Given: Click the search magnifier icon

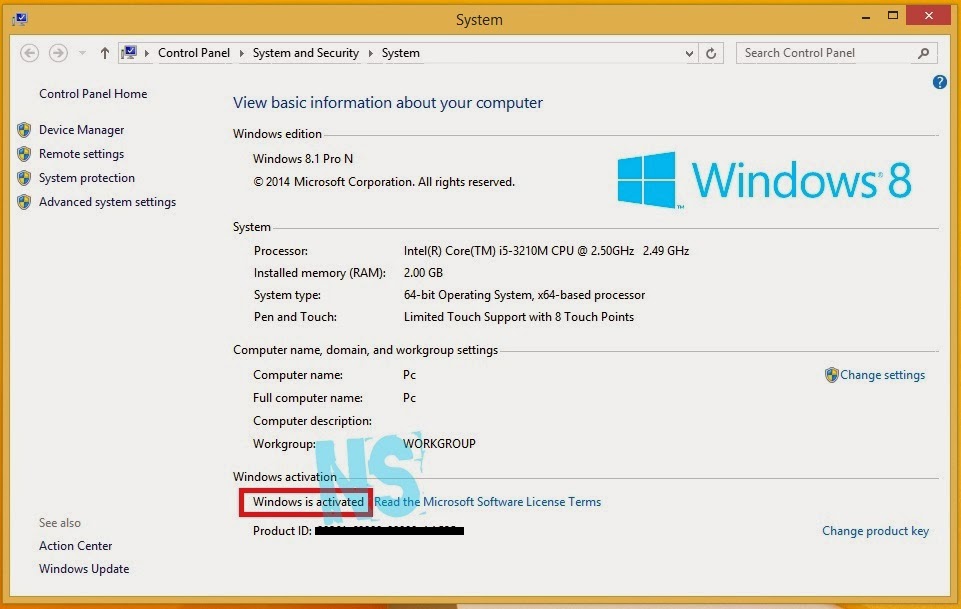Looking at the screenshot, I should click(924, 53).
